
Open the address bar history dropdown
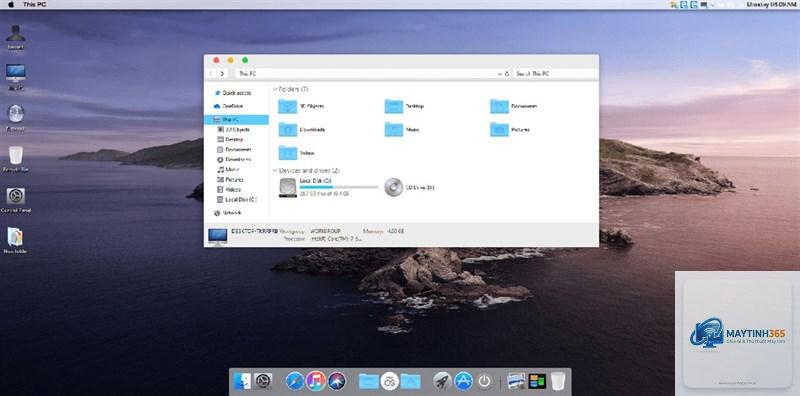click(x=499, y=74)
